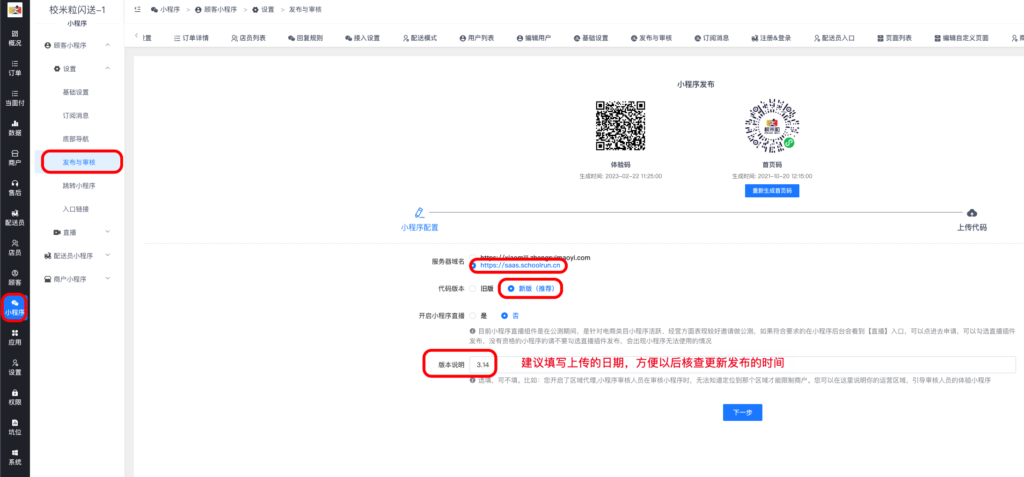Click the 下一步 button
This screenshot has height=477, width=1024.
click(741, 411)
